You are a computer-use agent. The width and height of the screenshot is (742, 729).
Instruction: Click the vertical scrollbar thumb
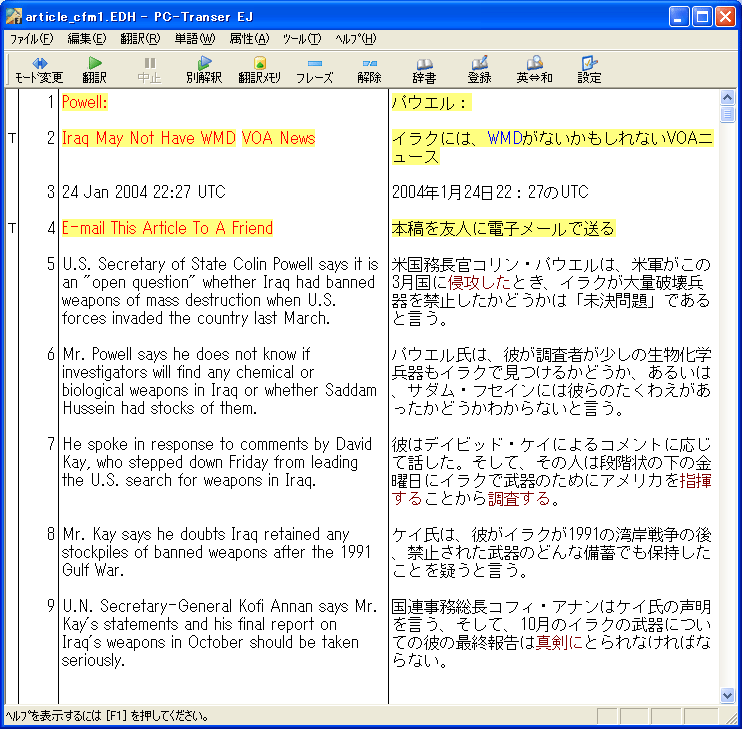click(727, 114)
